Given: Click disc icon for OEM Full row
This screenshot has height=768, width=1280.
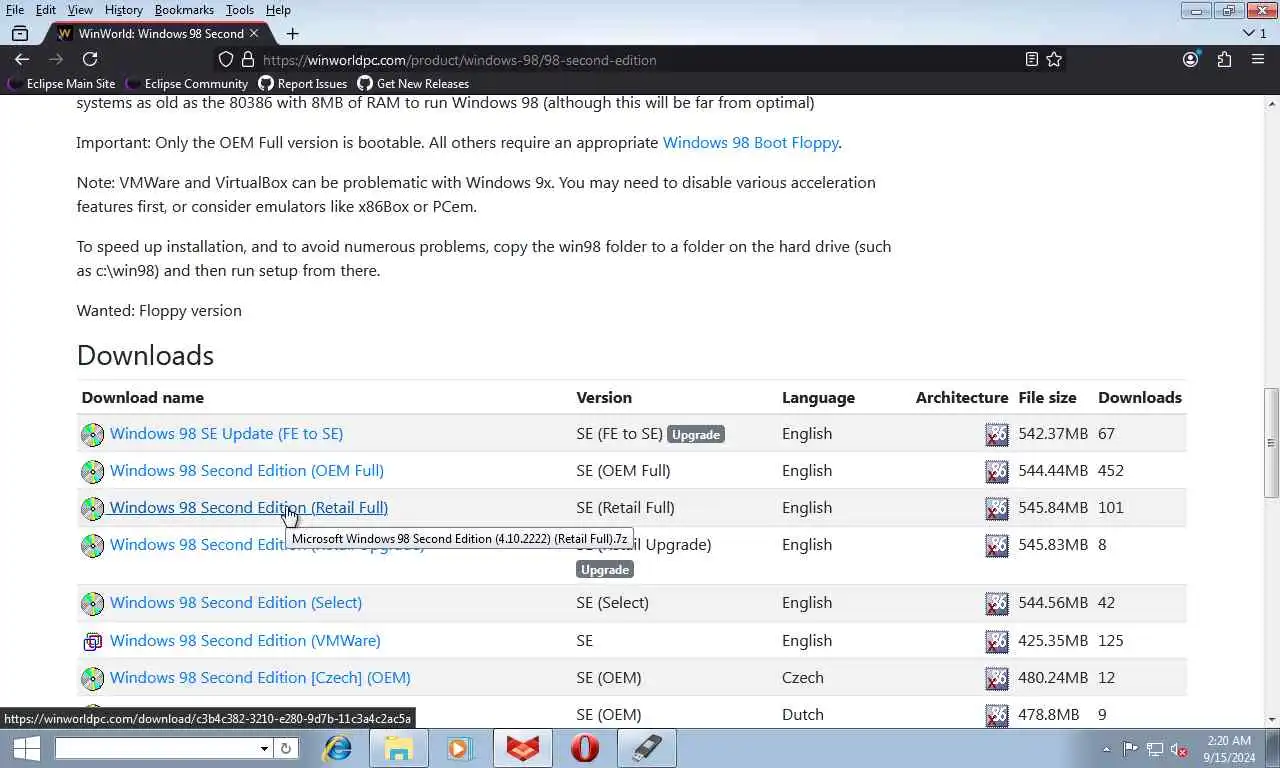Looking at the screenshot, I should tap(92, 471).
